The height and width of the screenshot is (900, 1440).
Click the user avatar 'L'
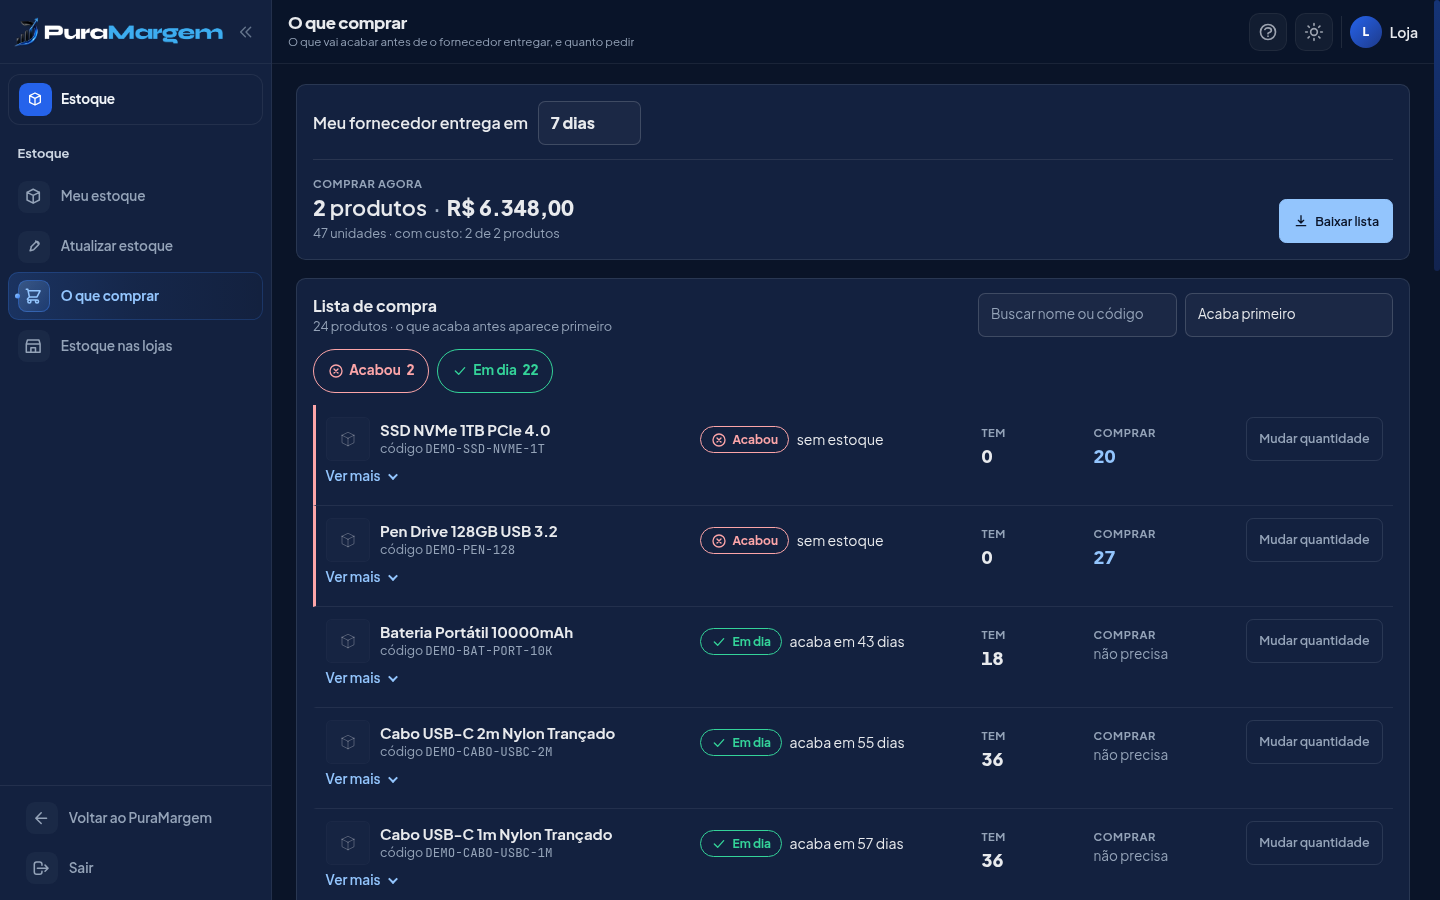click(x=1366, y=32)
